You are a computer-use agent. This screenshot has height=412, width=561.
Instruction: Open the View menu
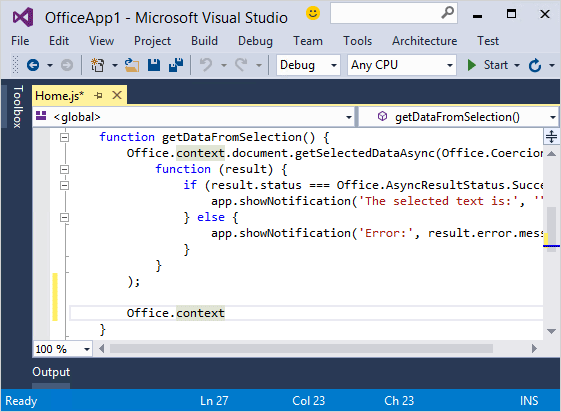coord(101,41)
